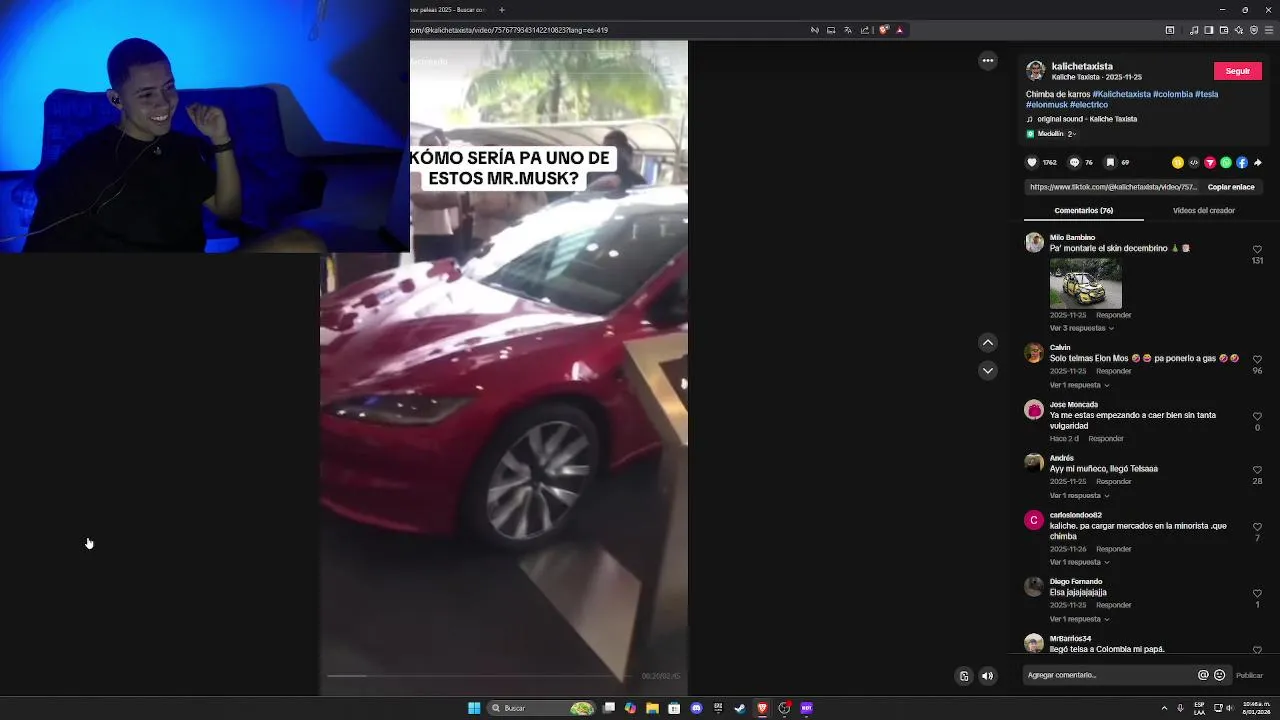1280x720 pixels.
Task: Like Andrés's comment
Action: coord(1257,470)
